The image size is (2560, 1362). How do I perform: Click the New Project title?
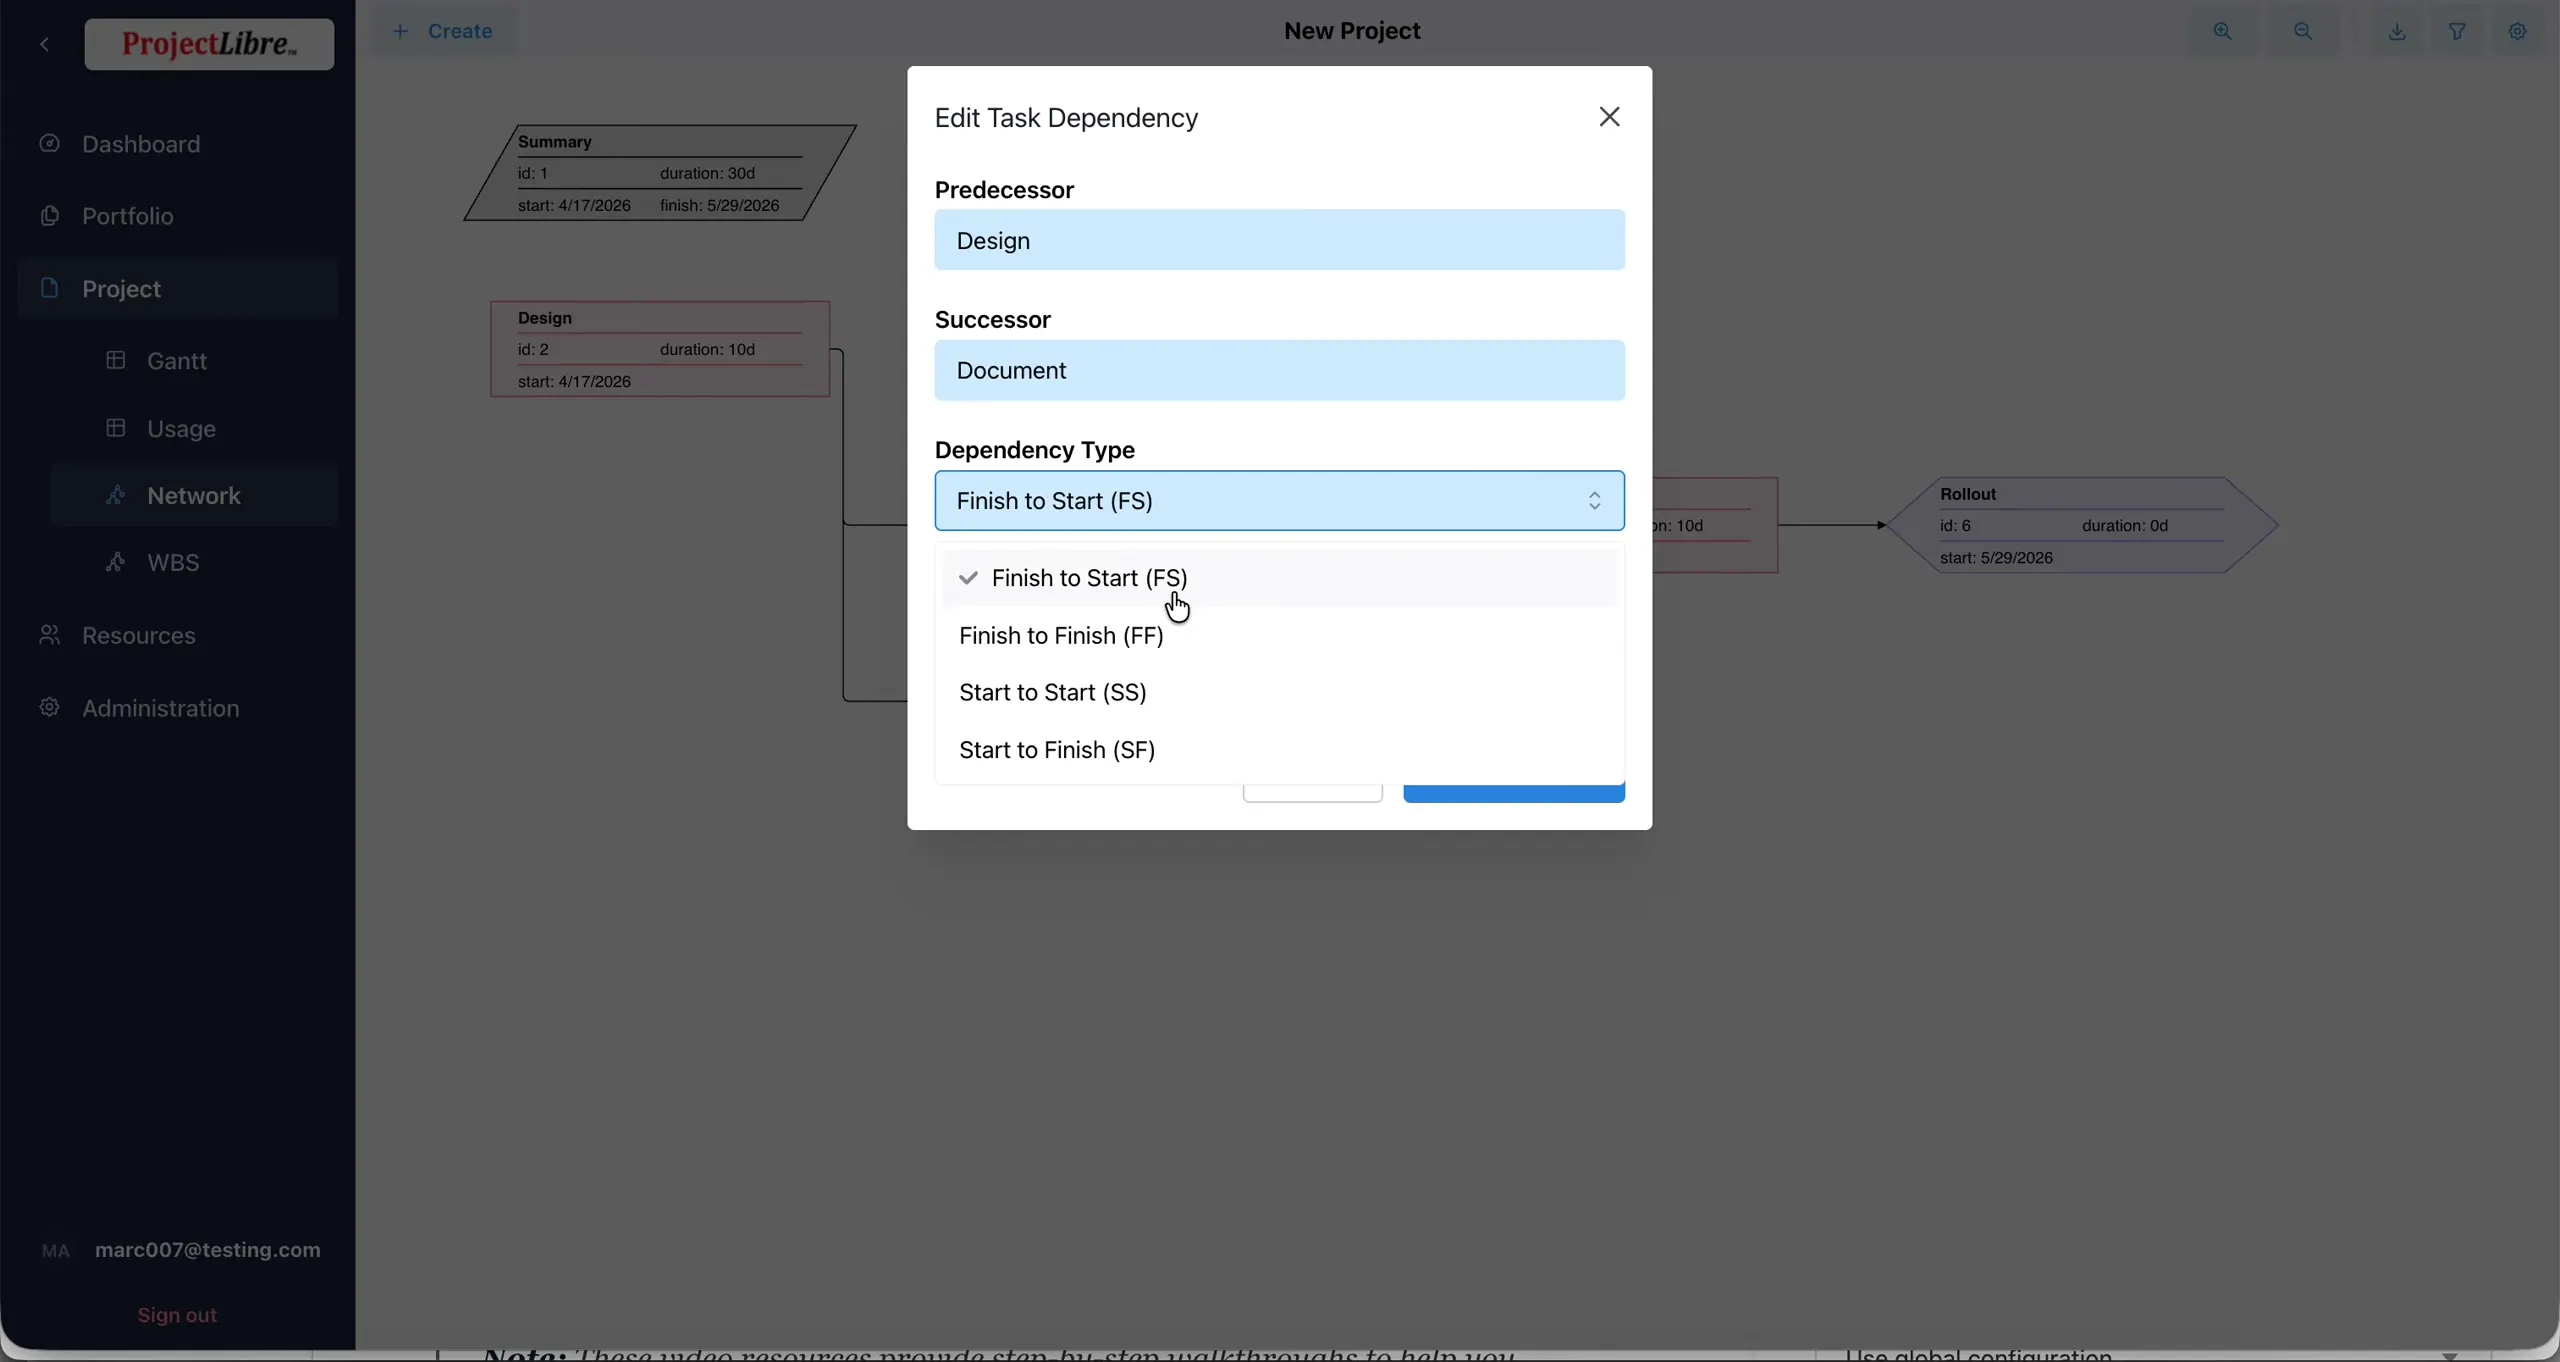pyautogui.click(x=1352, y=31)
